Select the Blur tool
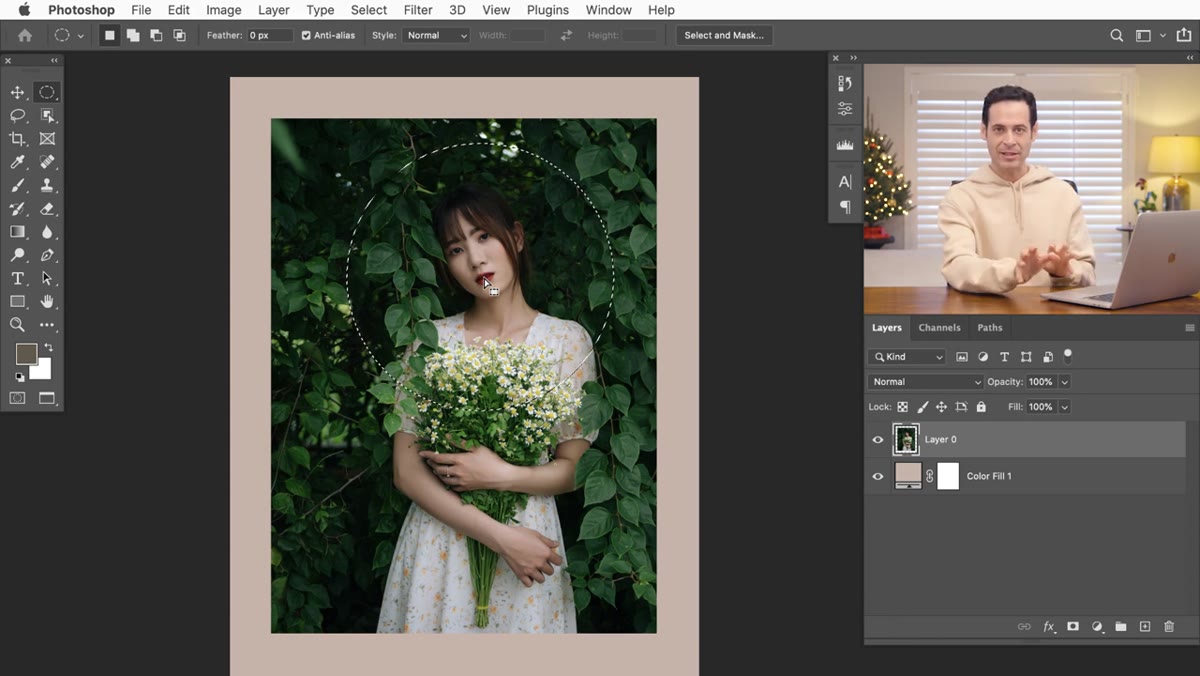This screenshot has width=1200, height=676. [47, 232]
